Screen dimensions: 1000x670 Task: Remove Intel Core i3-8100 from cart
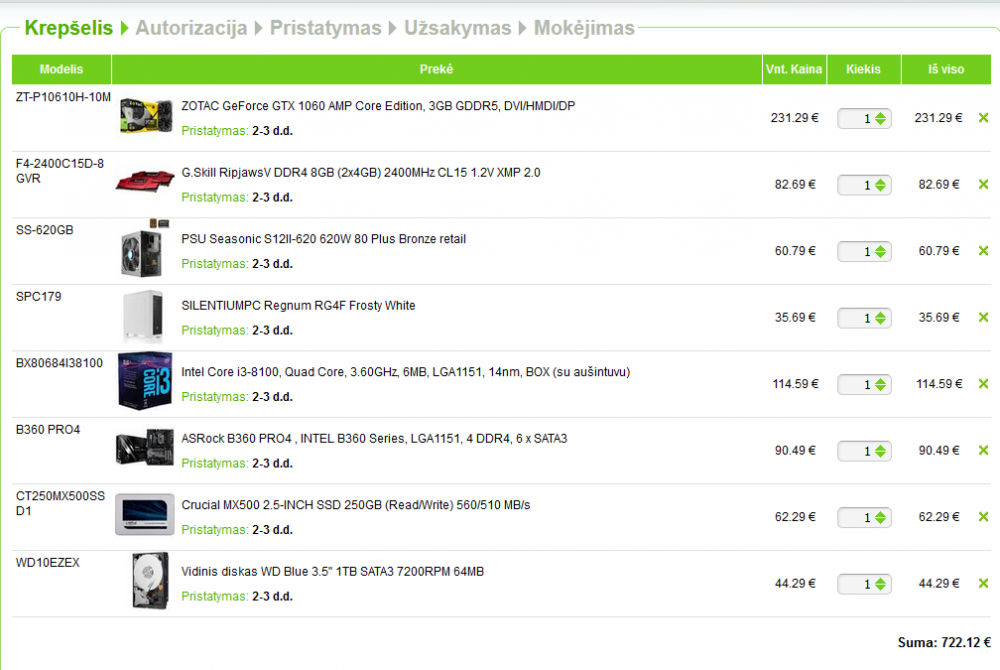tap(983, 384)
